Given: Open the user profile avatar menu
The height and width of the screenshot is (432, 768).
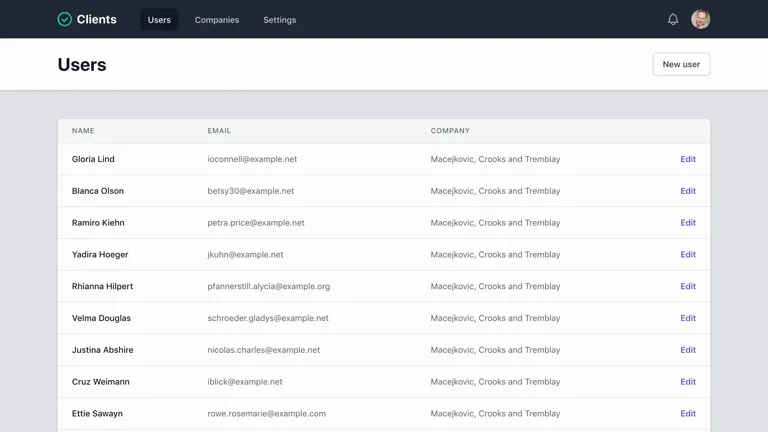Looking at the screenshot, I should click(700, 20).
